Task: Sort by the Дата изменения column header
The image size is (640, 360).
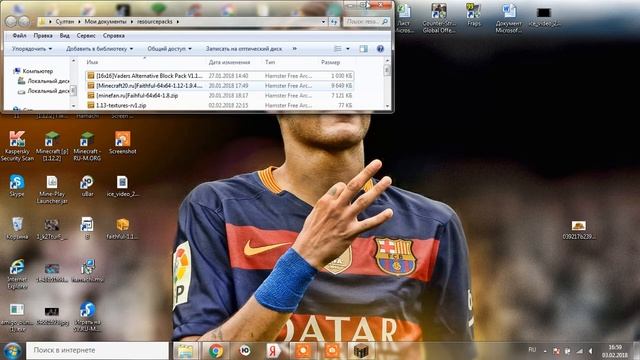Action: click(x=229, y=62)
